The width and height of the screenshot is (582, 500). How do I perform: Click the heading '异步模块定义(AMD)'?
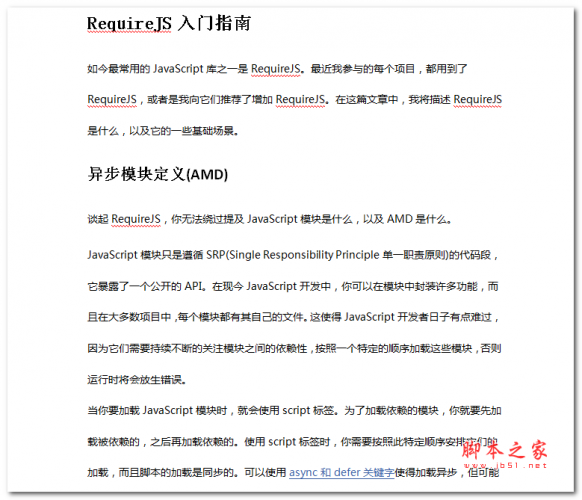click(158, 174)
